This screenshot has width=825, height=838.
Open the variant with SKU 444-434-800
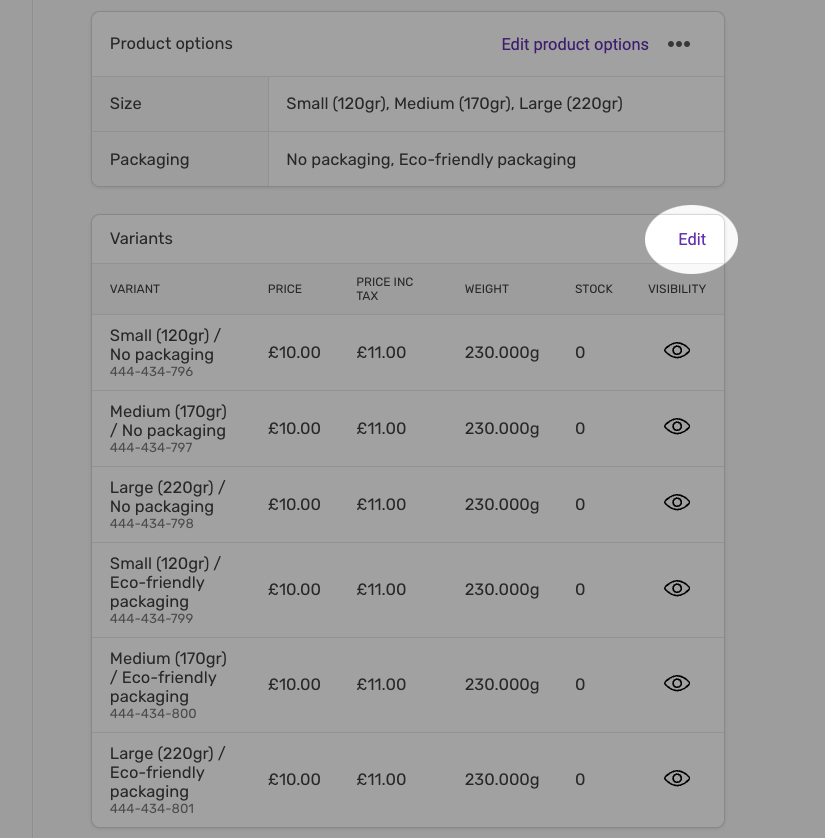(408, 685)
